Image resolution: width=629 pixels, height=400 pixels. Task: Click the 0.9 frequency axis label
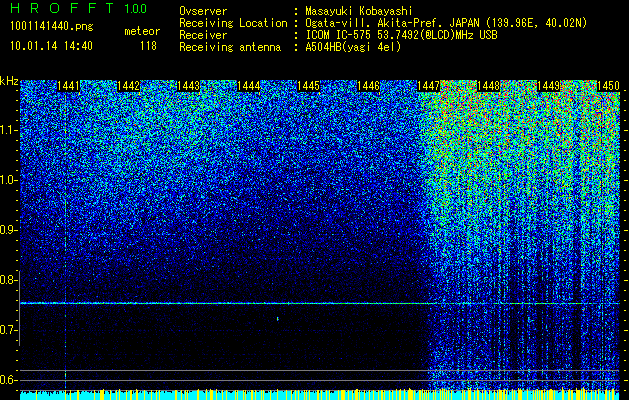[x=8, y=230]
